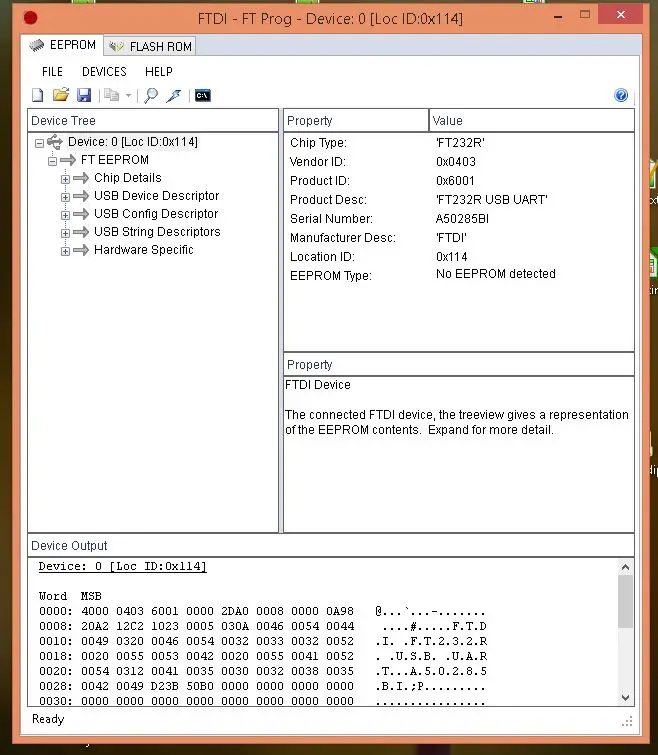Image resolution: width=658 pixels, height=755 pixels.
Task: Select the USB Device Descriptor tree item
Action: (156, 195)
